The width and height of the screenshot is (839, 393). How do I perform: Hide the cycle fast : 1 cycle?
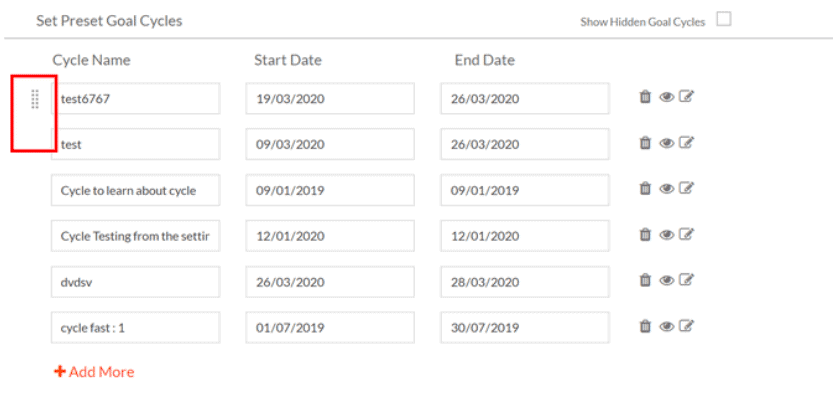[666, 326]
